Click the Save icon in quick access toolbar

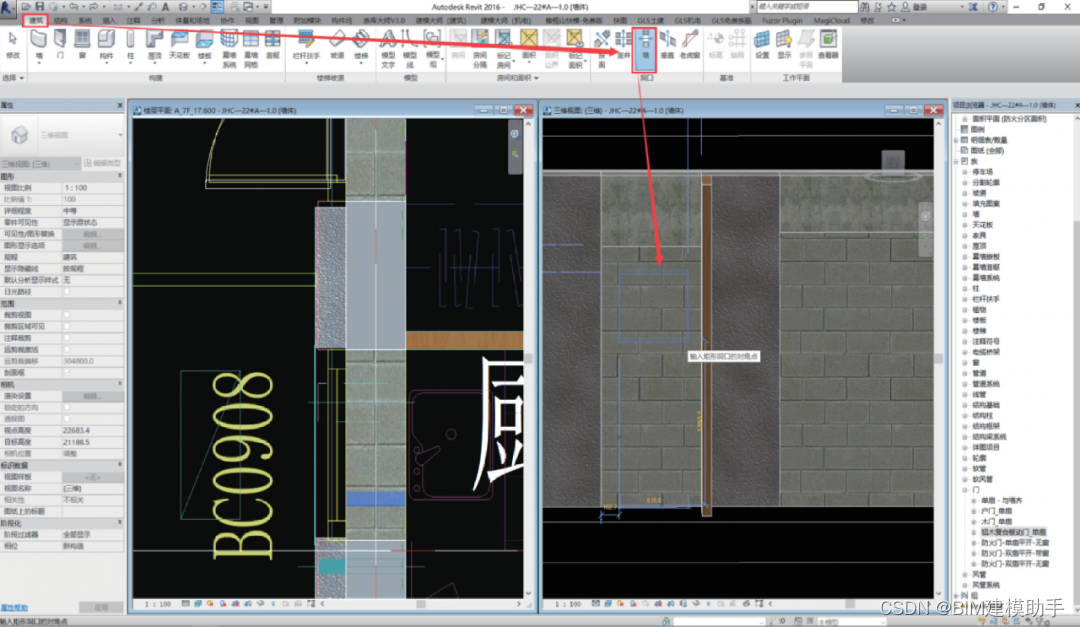[40, 6]
